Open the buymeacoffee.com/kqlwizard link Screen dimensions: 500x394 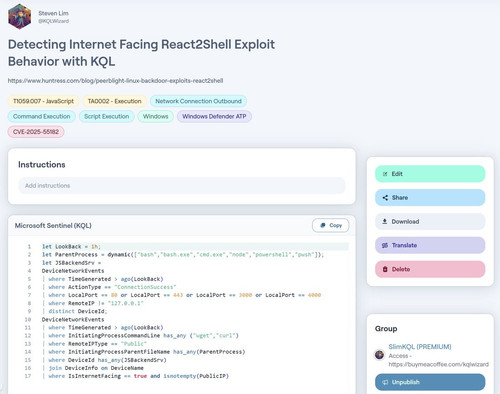(438, 364)
